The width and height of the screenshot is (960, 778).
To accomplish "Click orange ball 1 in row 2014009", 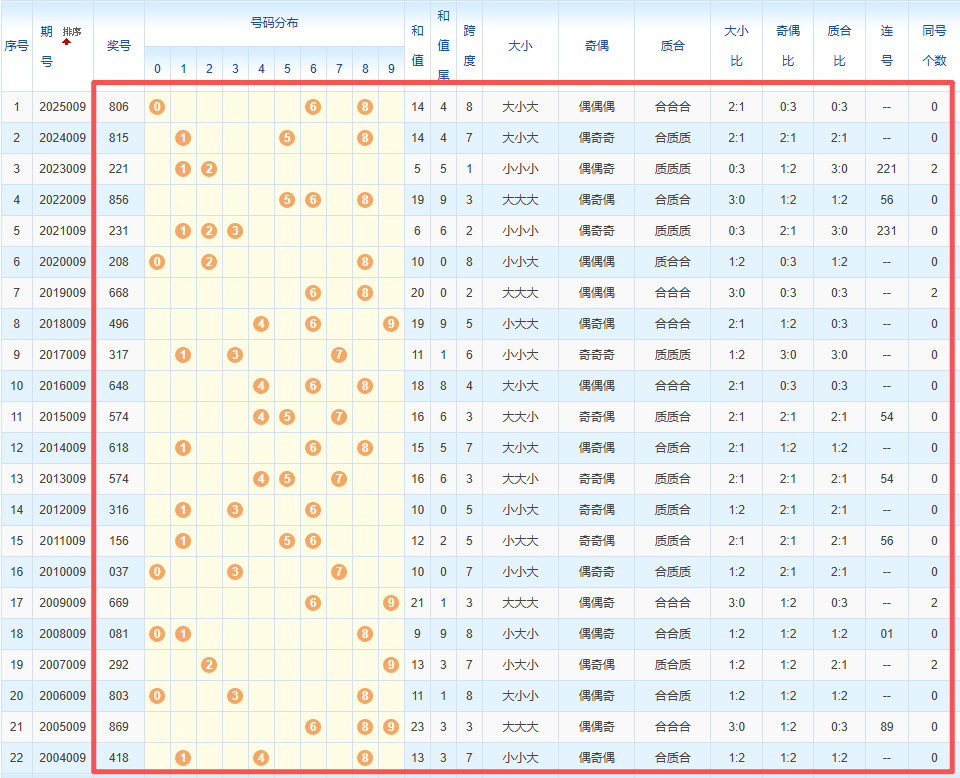I will [x=183, y=448].
